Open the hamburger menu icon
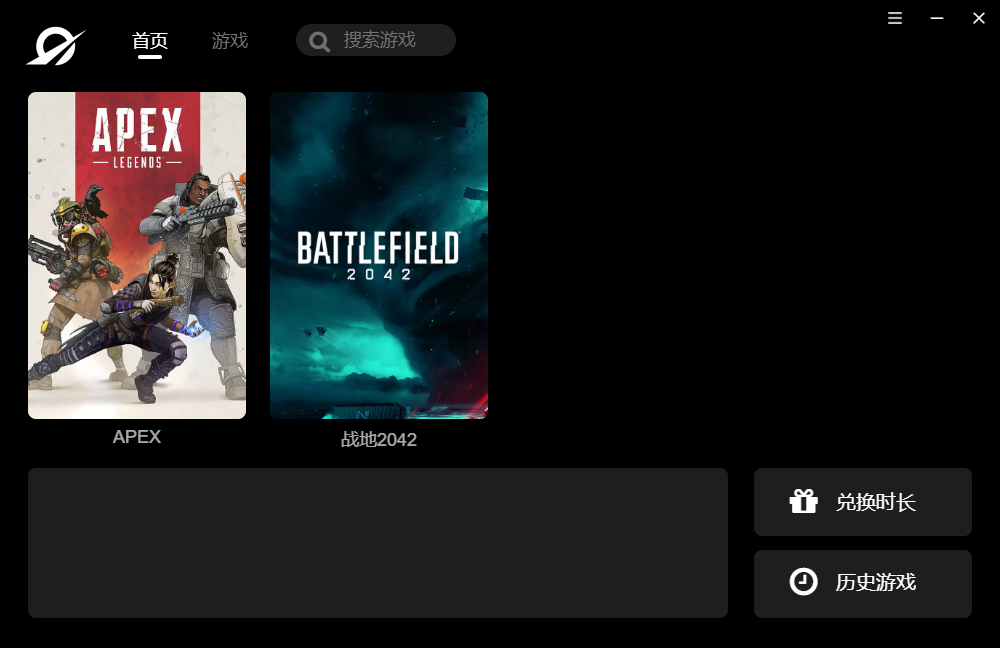Screen dimensions: 1000x648 coord(895,18)
